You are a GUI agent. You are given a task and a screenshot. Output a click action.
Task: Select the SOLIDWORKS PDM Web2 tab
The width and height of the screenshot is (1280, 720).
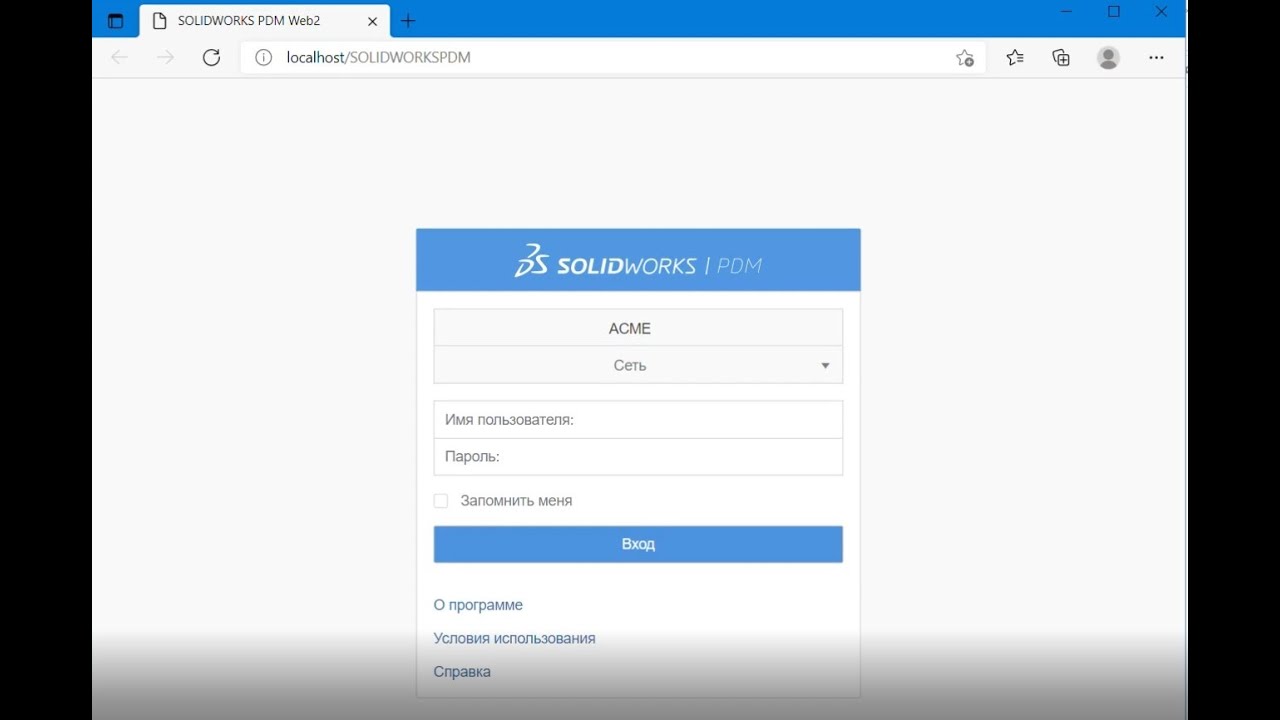tap(263, 21)
